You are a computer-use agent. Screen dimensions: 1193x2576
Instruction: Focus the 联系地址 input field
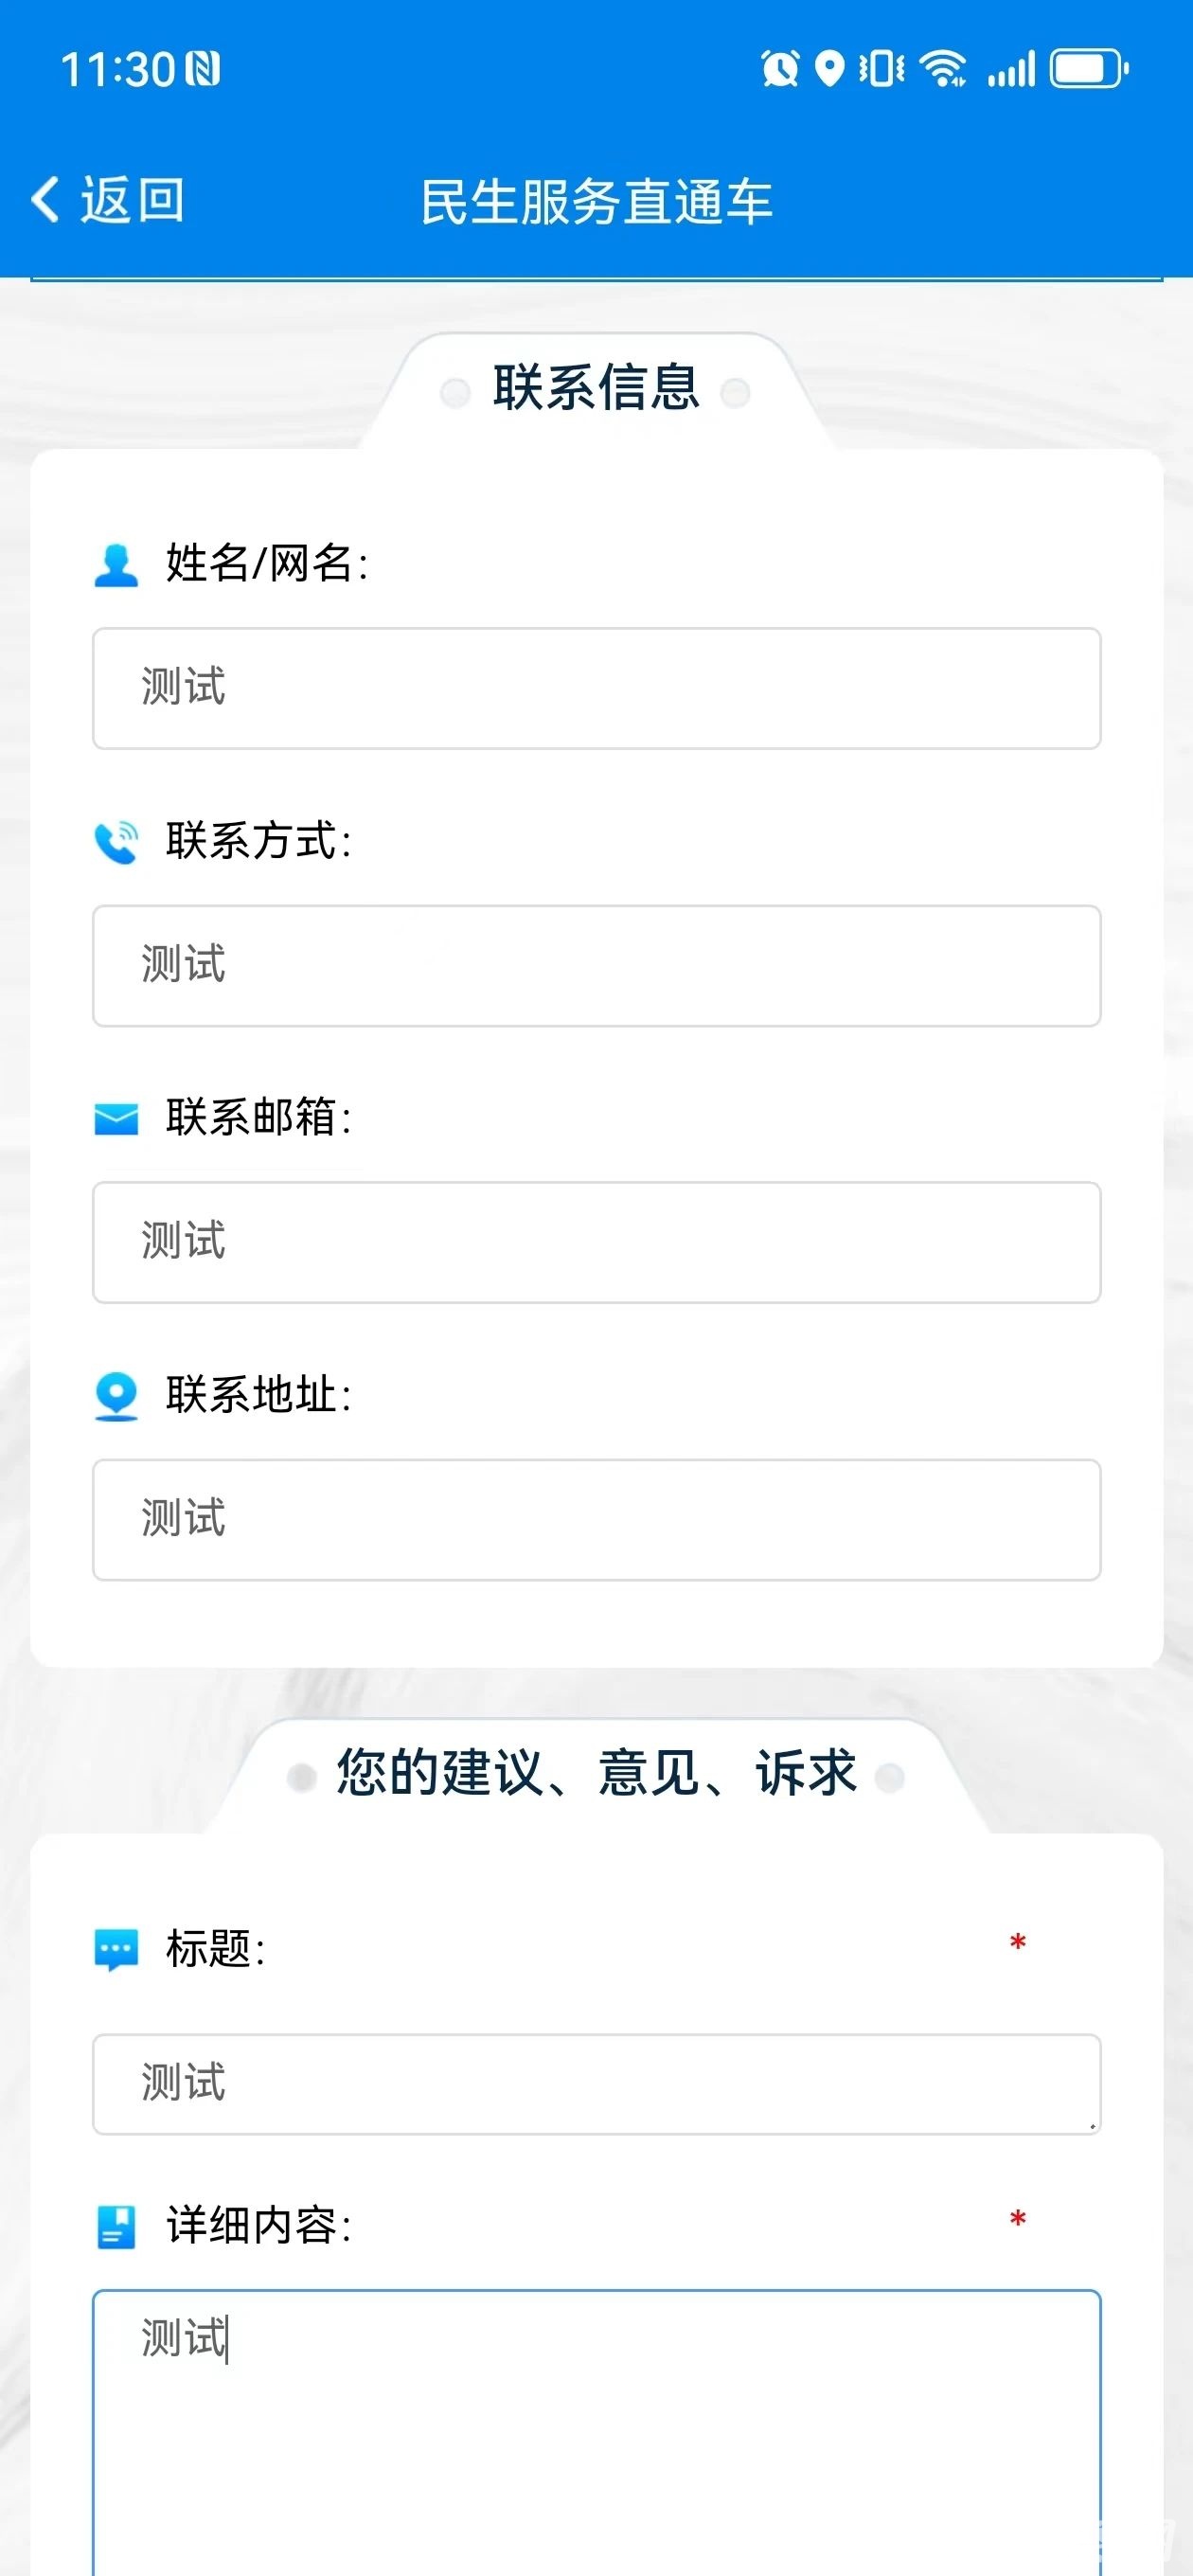coord(597,1520)
